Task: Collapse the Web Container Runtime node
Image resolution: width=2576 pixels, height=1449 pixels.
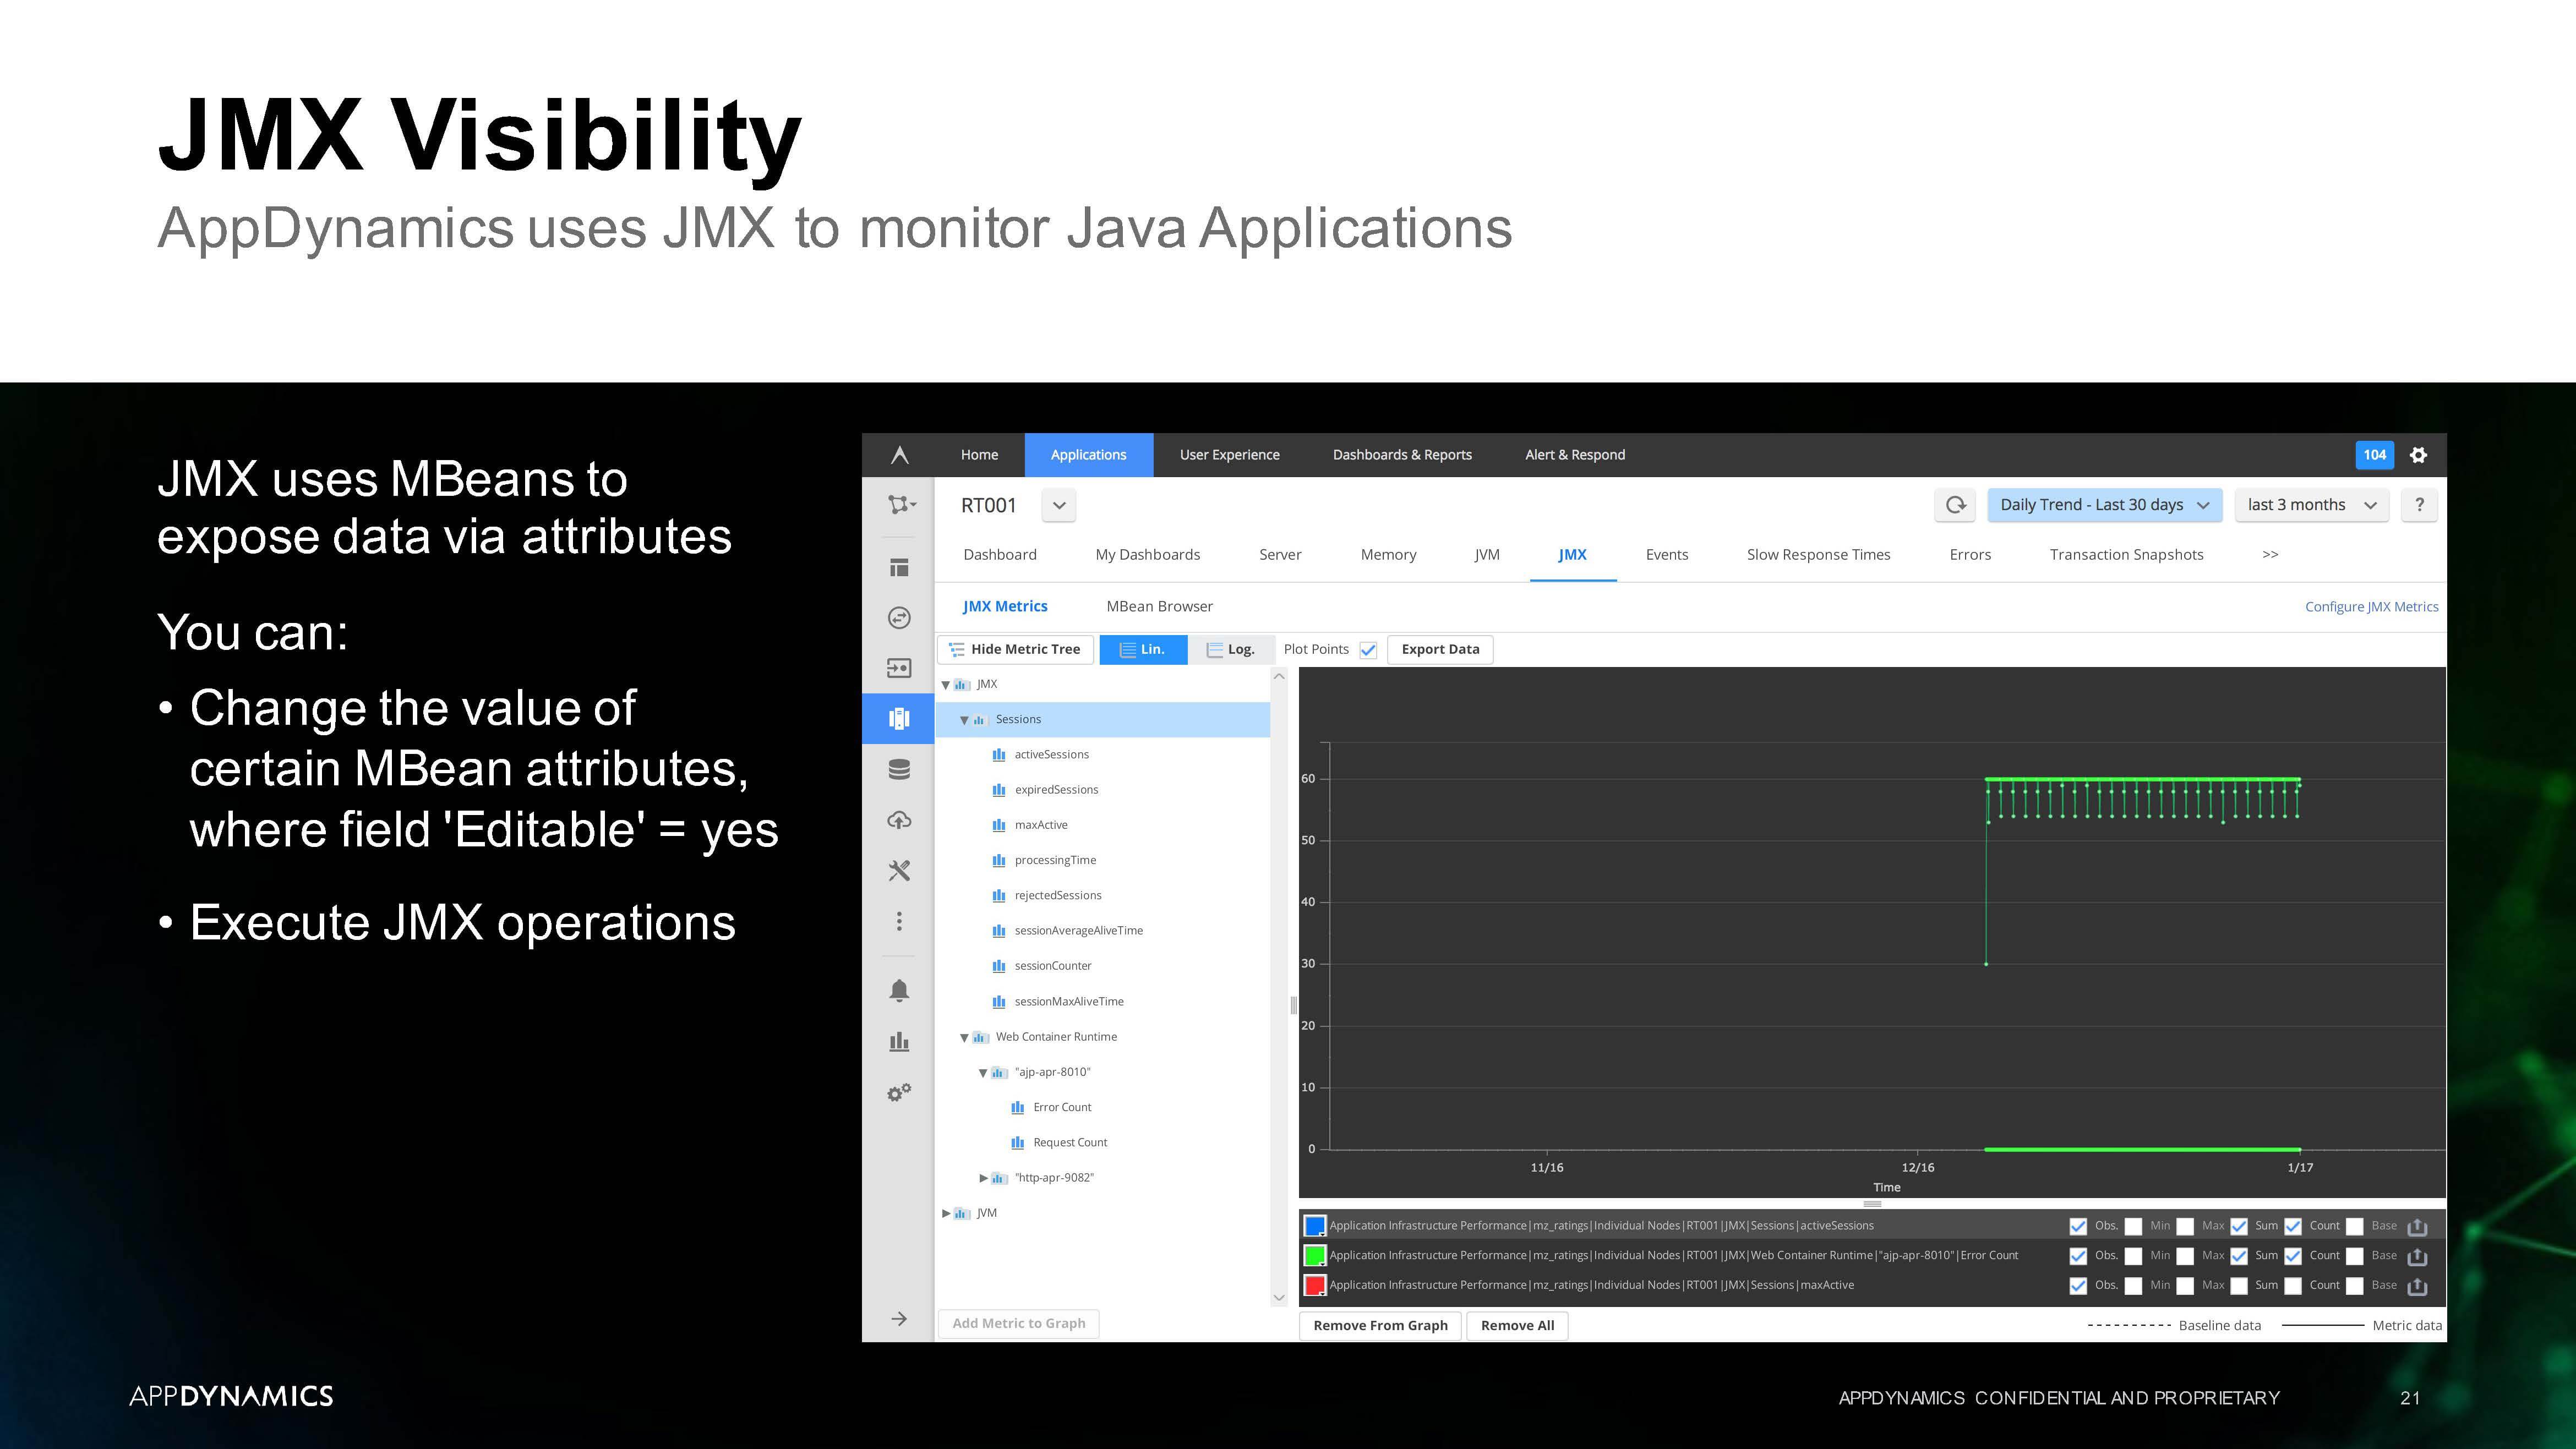Action: 965,1038
